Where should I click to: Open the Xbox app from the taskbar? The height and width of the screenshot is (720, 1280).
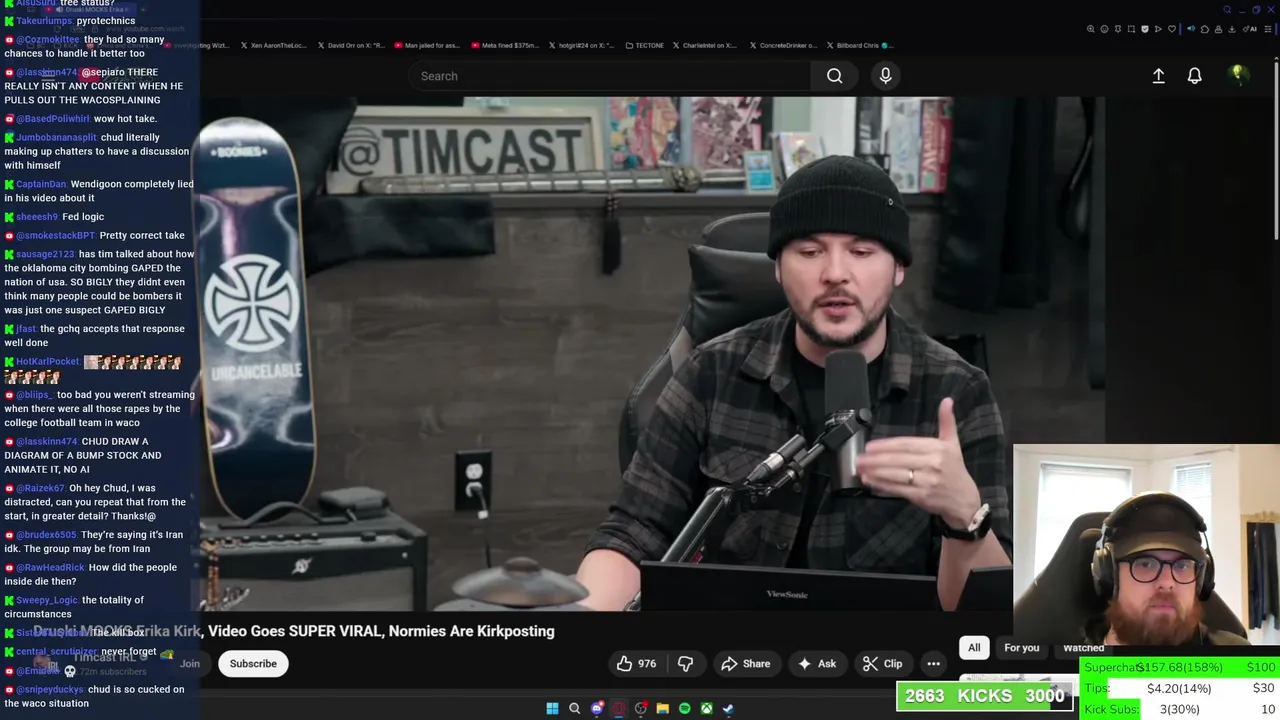706,708
